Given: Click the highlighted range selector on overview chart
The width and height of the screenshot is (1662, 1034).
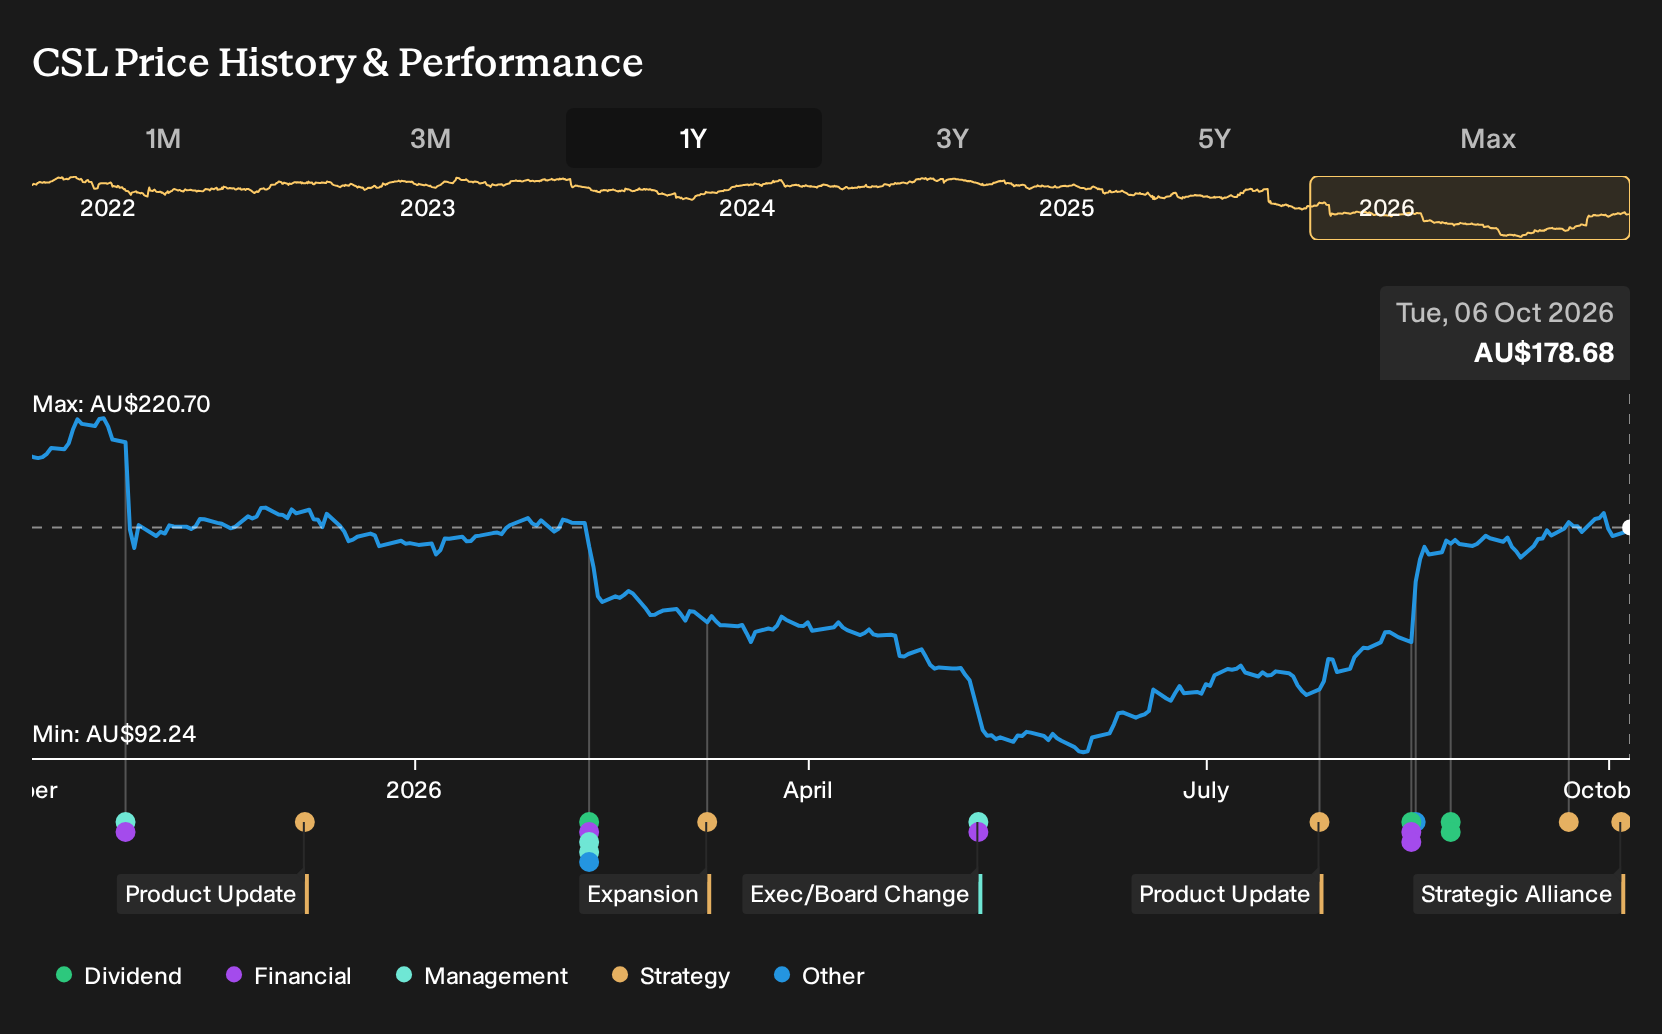Looking at the screenshot, I should (1470, 208).
